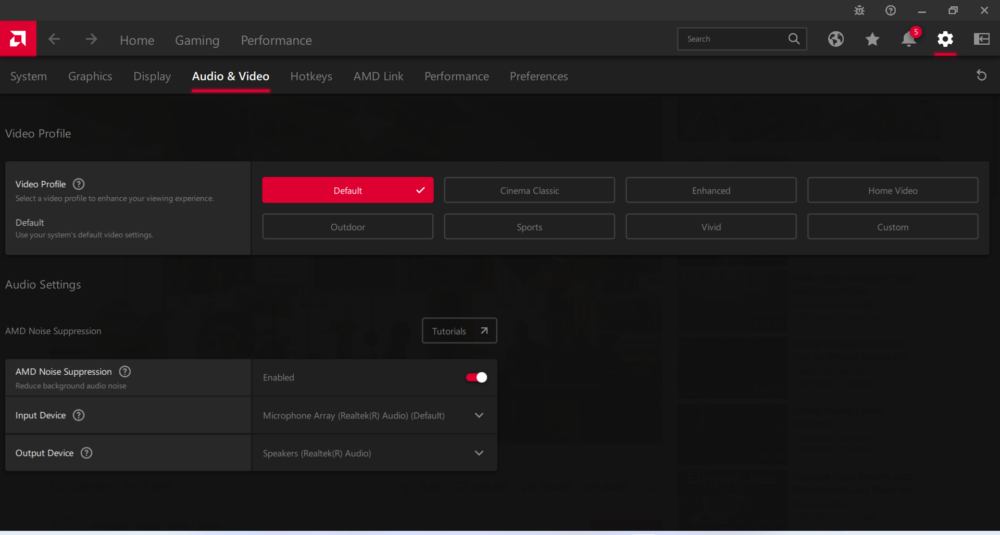Open favorites with the star icon
Image resolution: width=1000 pixels, height=535 pixels.
pyautogui.click(x=872, y=39)
